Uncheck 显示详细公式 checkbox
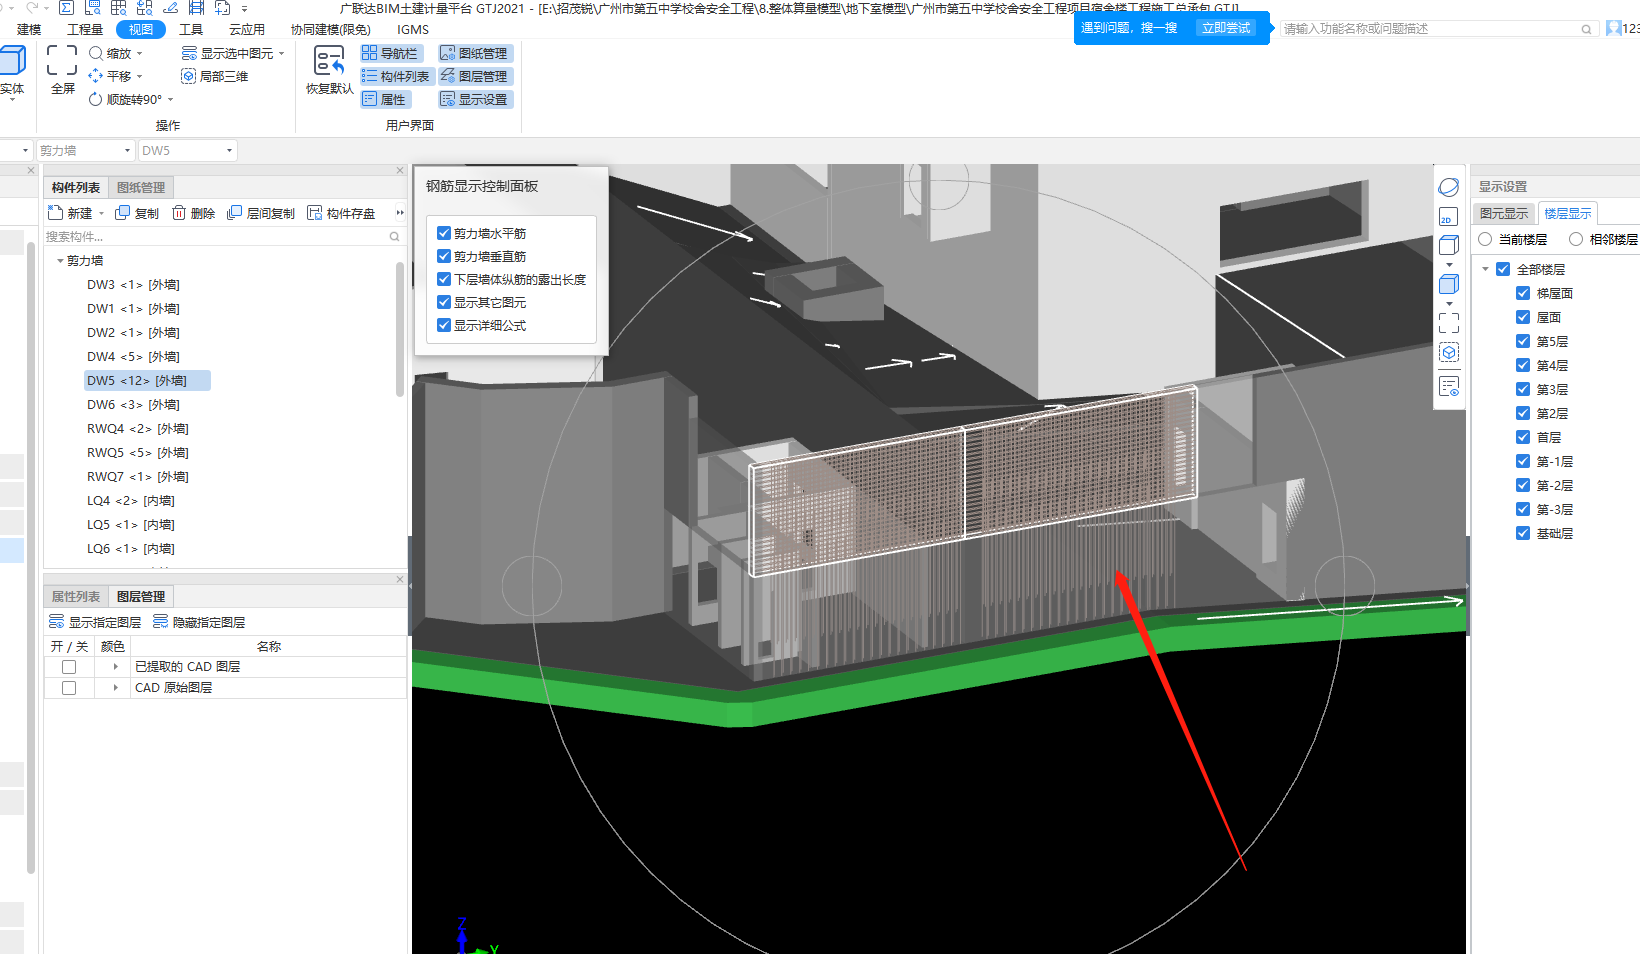This screenshot has width=1640, height=954. (x=444, y=325)
